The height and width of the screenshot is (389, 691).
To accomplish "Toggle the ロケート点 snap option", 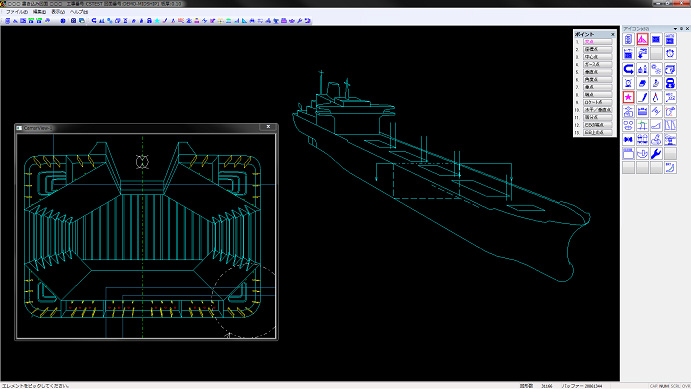I will (x=598, y=102).
